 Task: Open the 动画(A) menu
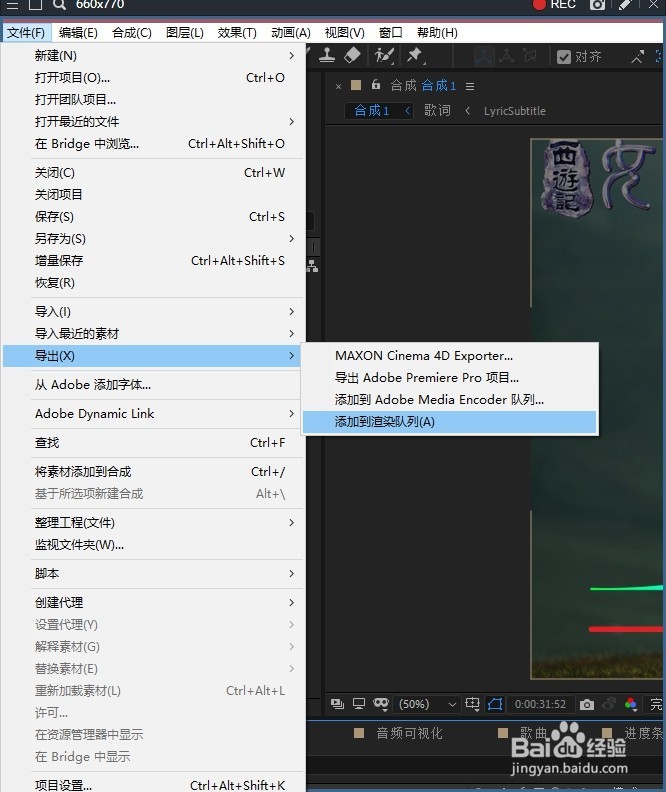(291, 33)
